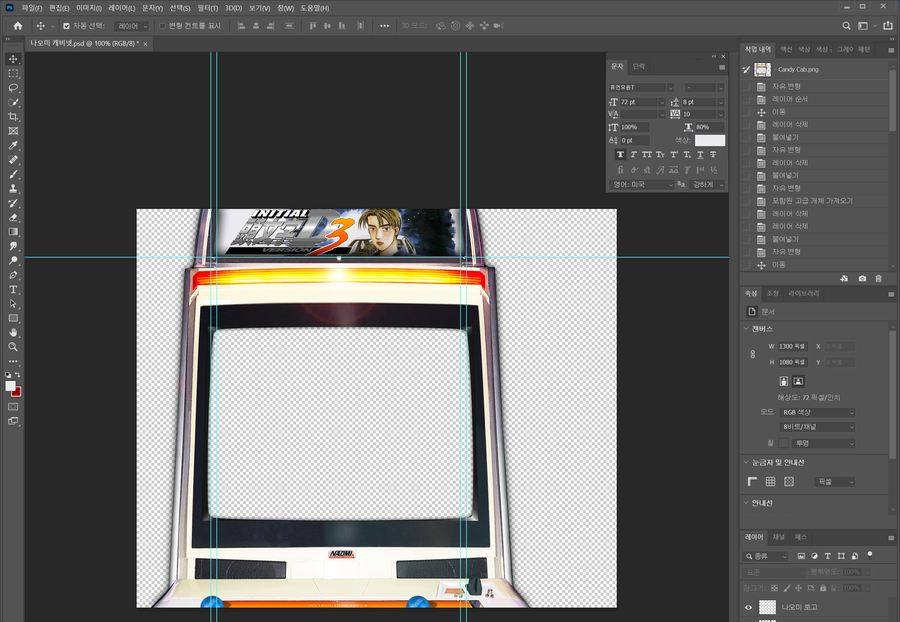The height and width of the screenshot is (622, 900).
Task: Select the Zoom tool
Action: point(13,347)
